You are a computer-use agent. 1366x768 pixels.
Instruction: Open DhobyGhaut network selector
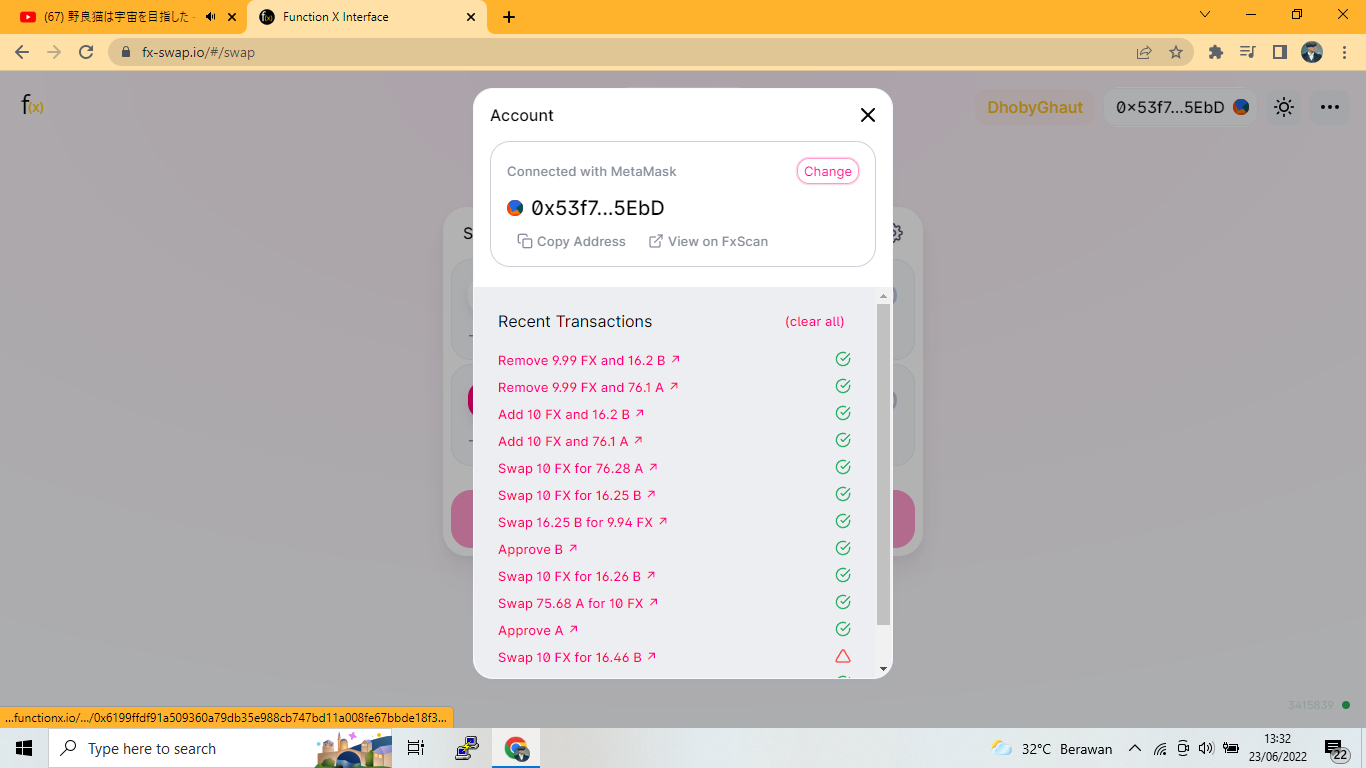click(1035, 107)
